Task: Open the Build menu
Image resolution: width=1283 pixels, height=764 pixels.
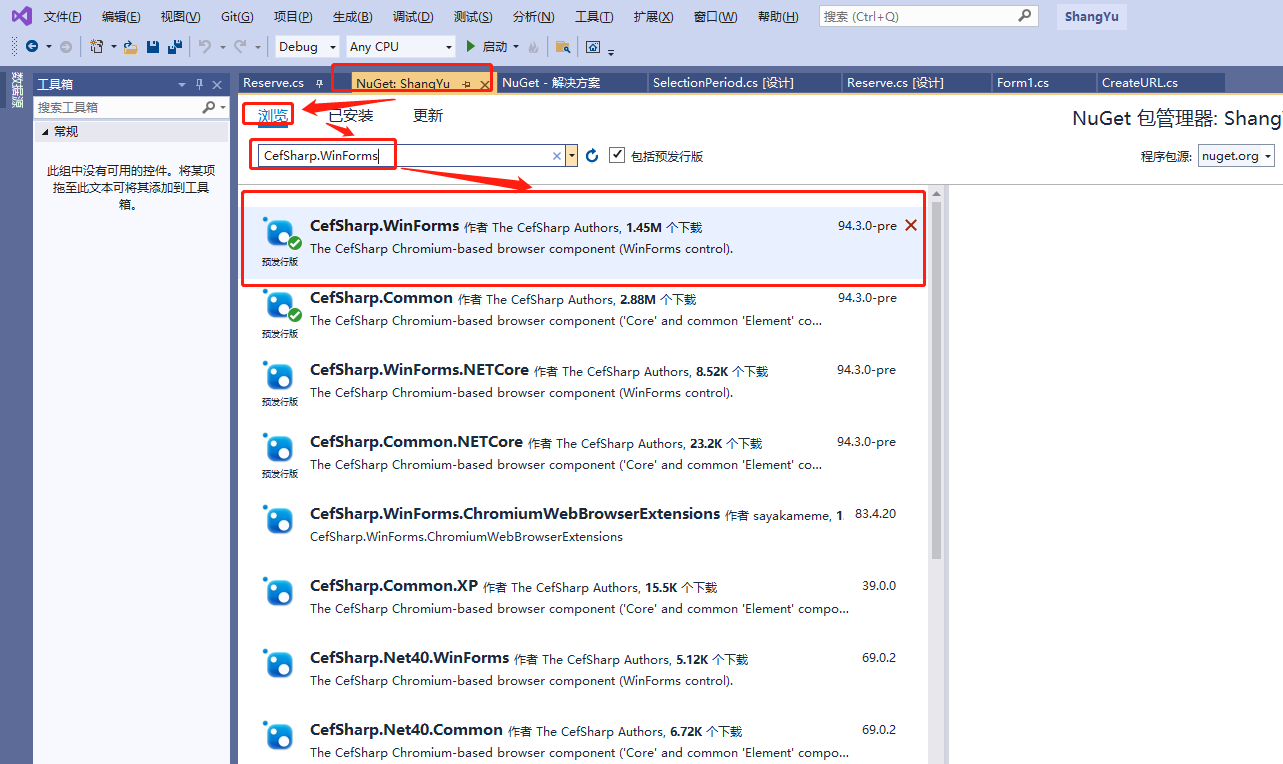Action: tap(352, 17)
